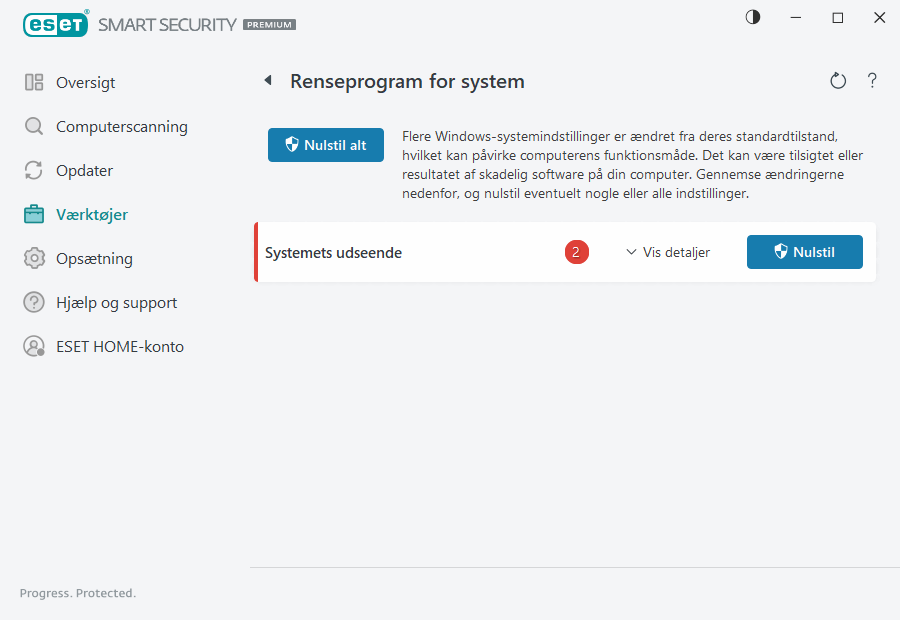The width and height of the screenshot is (900, 620).
Task: Select the Oversigt sidebar icon
Action: [34, 82]
